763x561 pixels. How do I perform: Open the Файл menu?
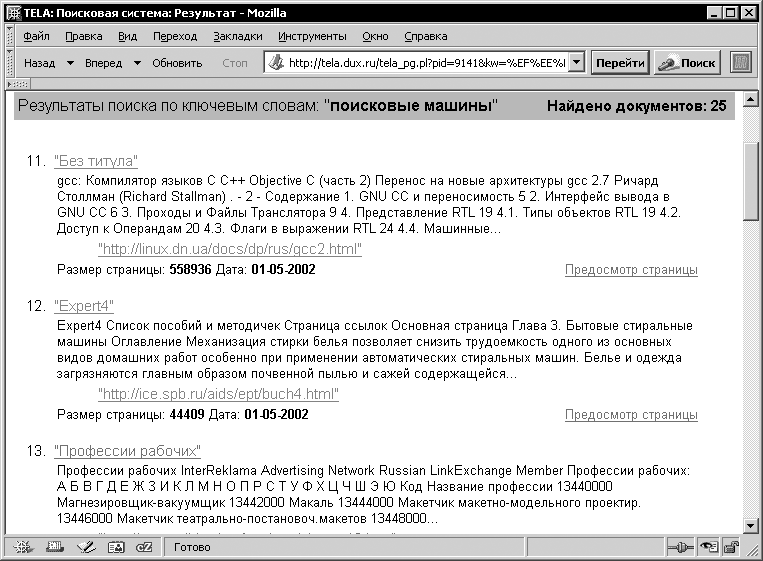pos(36,36)
